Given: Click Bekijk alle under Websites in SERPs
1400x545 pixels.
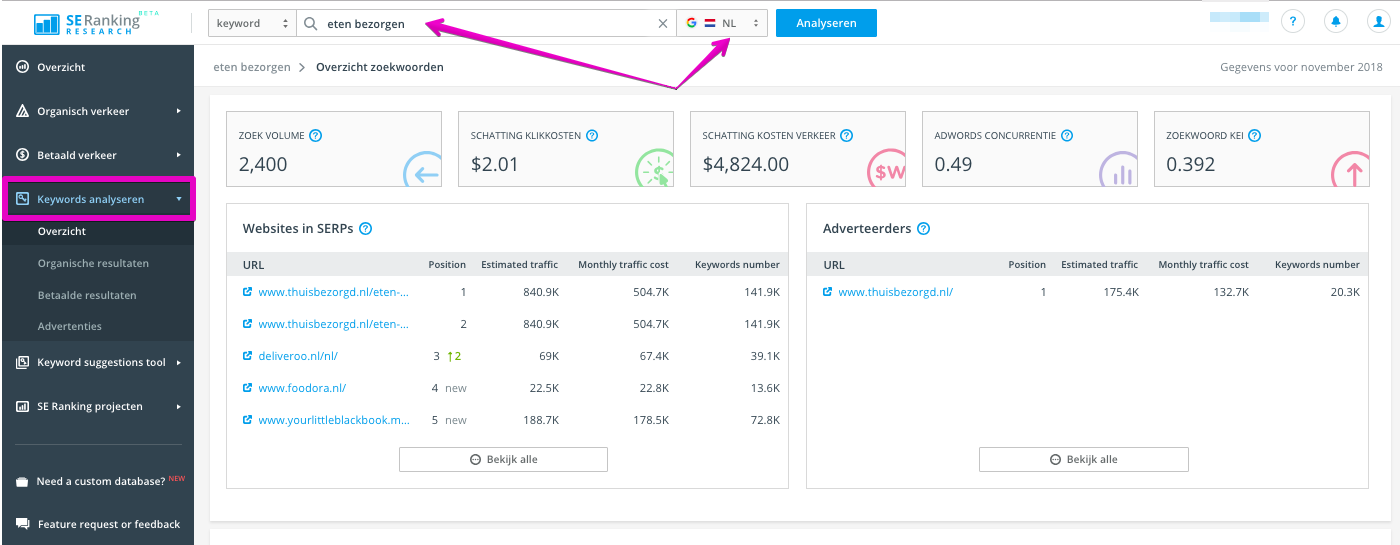Looking at the screenshot, I should (503, 459).
